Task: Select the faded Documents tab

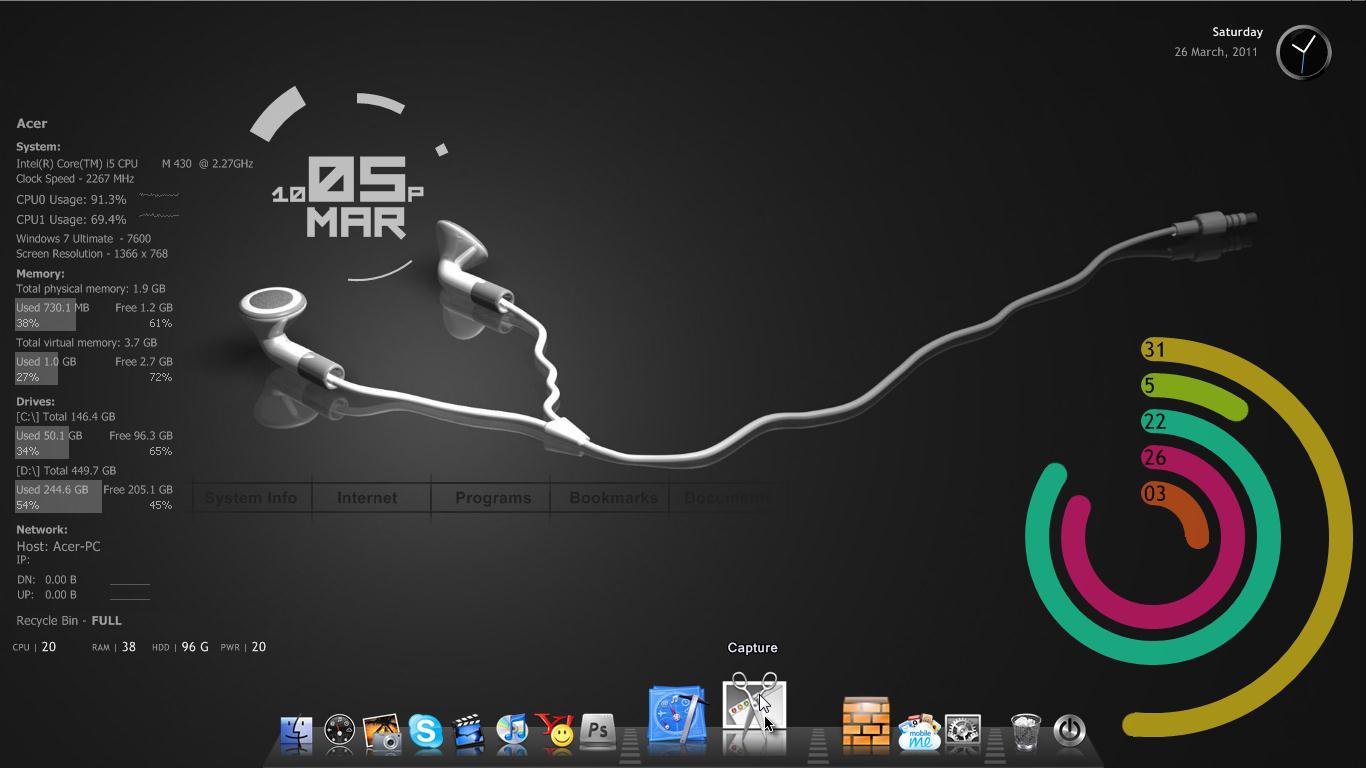Action: click(727, 498)
